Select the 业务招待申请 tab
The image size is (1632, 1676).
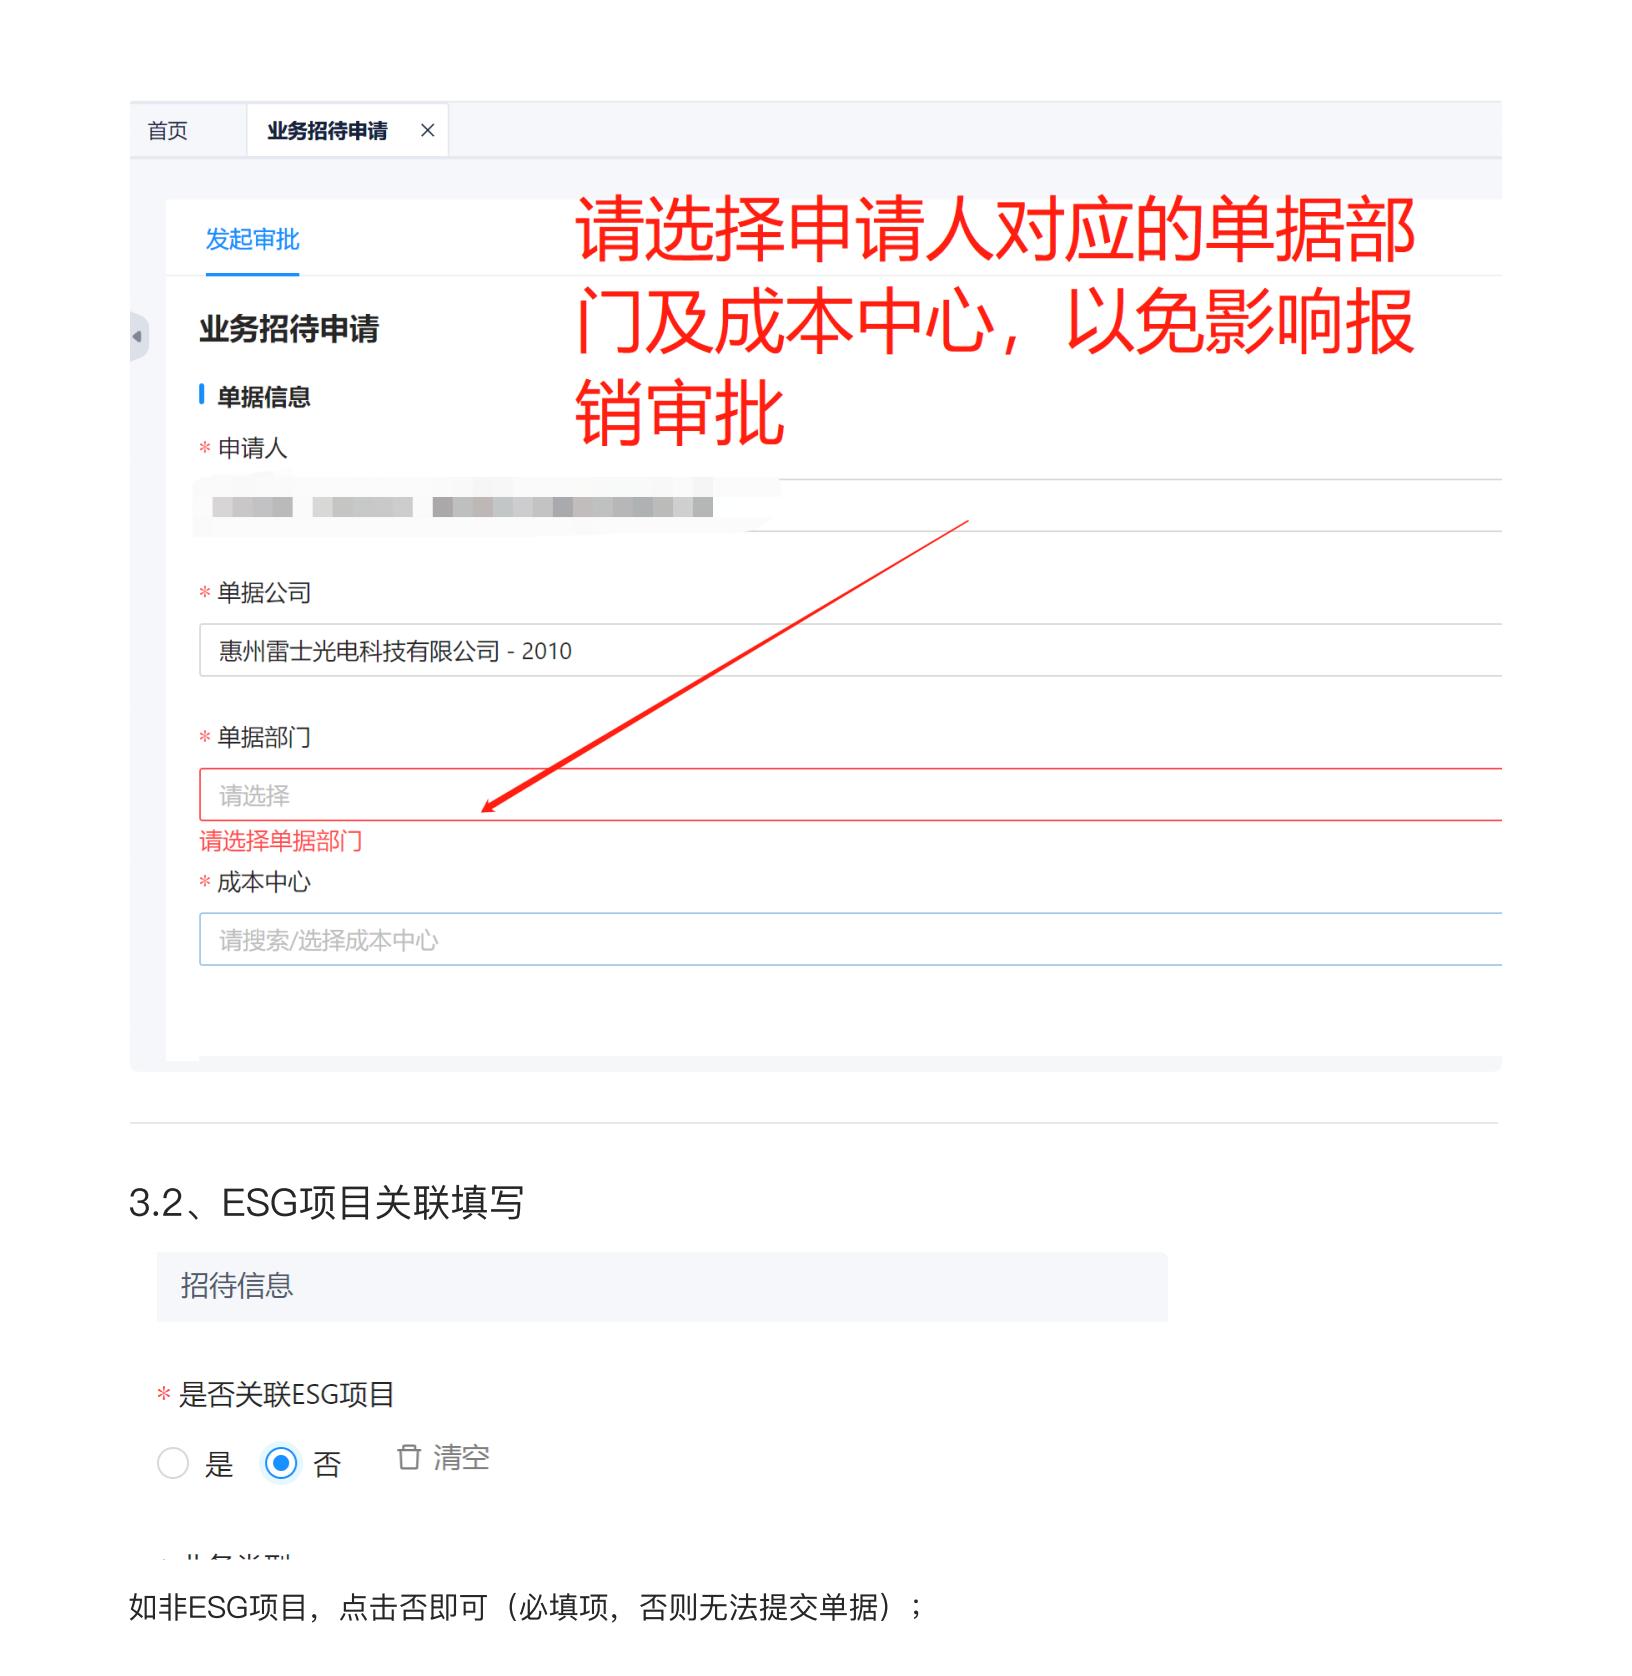327,131
